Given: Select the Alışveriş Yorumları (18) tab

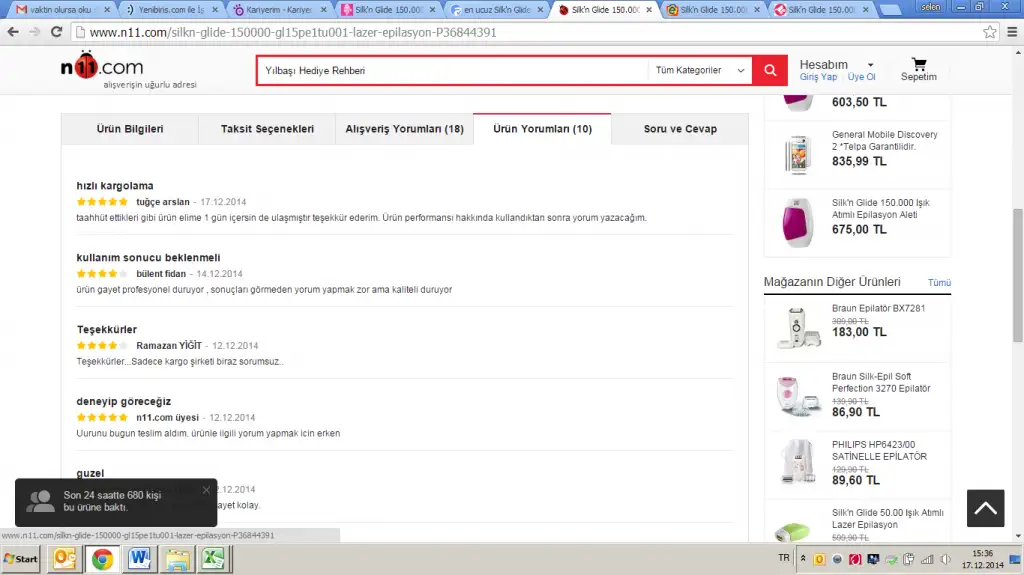Looking at the screenshot, I should (404, 129).
